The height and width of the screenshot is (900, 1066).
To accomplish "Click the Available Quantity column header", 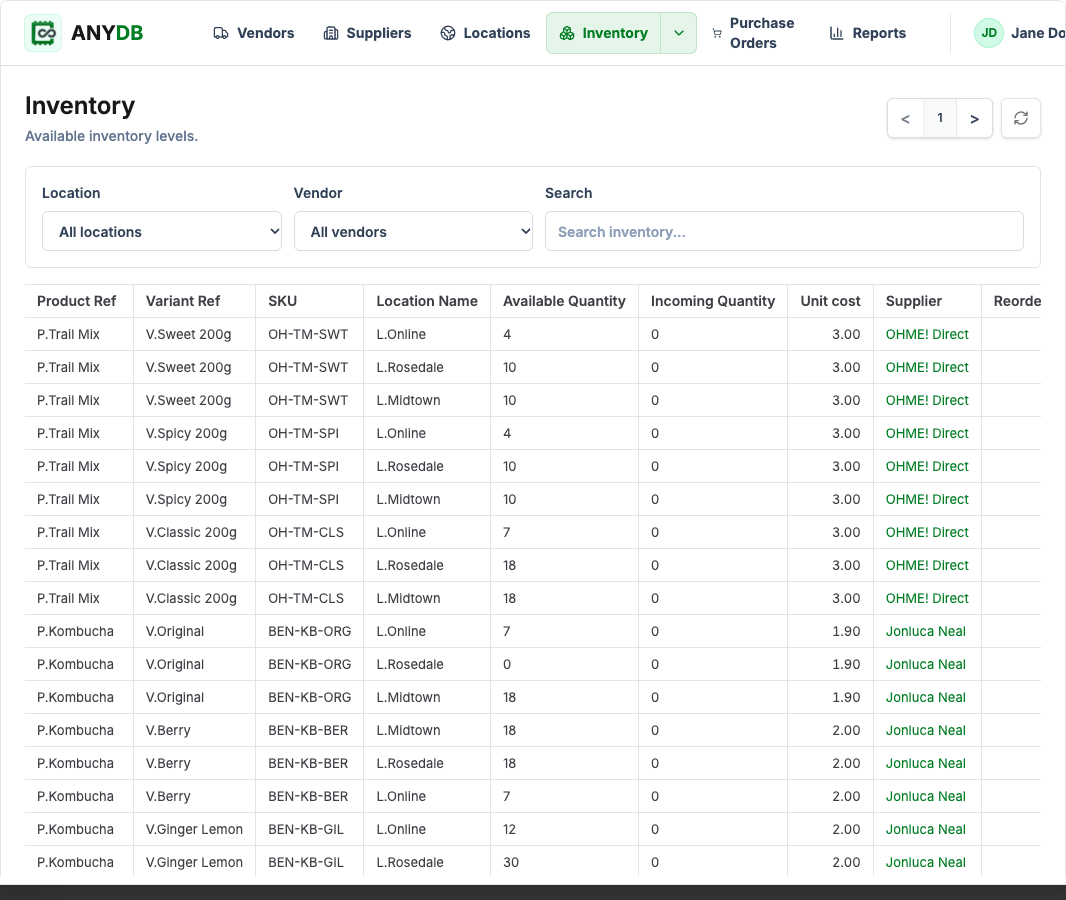I will tap(564, 301).
